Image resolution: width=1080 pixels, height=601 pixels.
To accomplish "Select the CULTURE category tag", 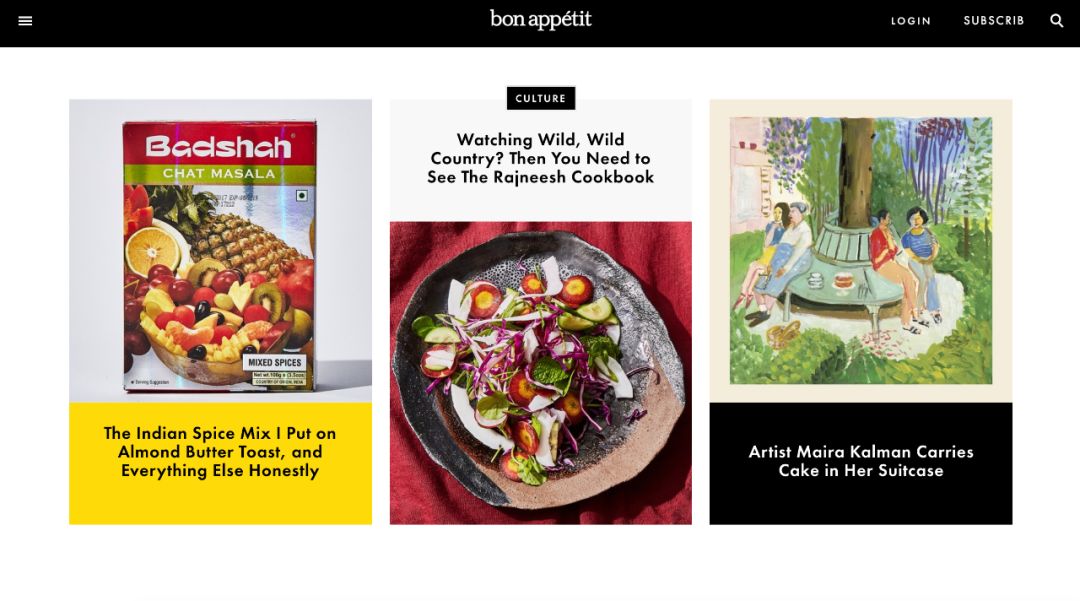I will tap(541, 98).
